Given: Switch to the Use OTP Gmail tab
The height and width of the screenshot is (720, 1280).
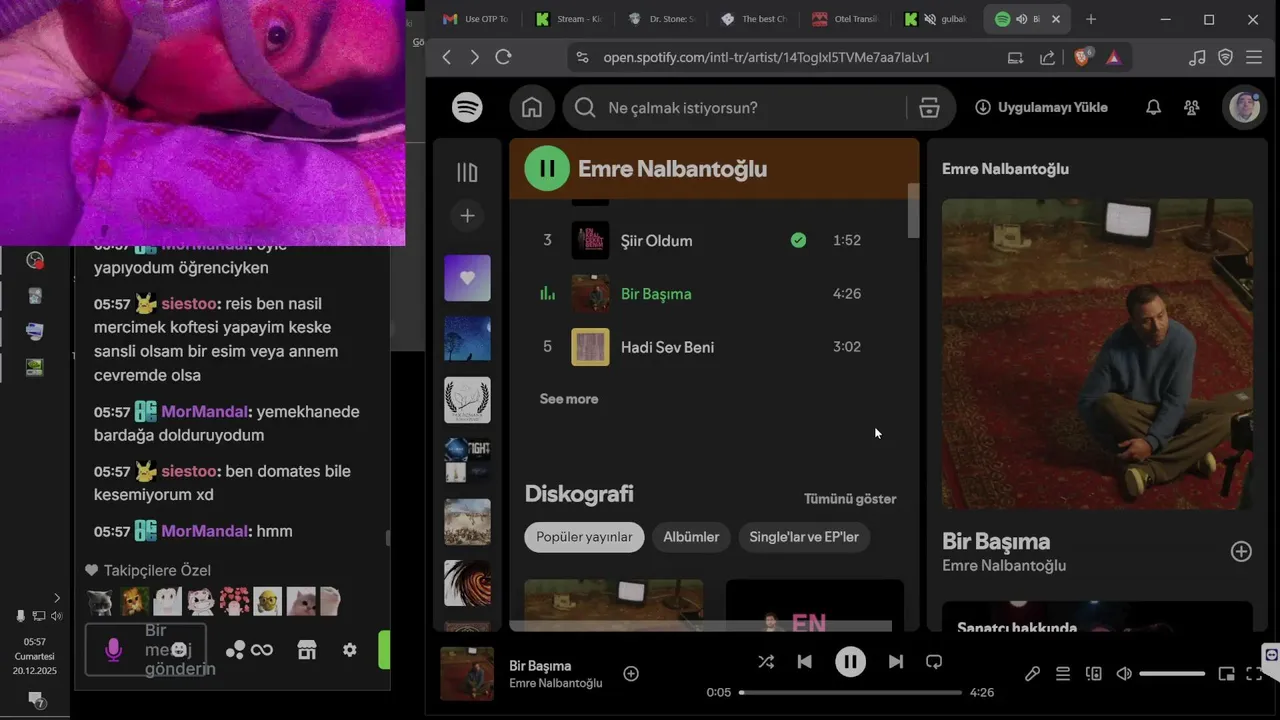Looking at the screenshot, I should coord(476,19).
